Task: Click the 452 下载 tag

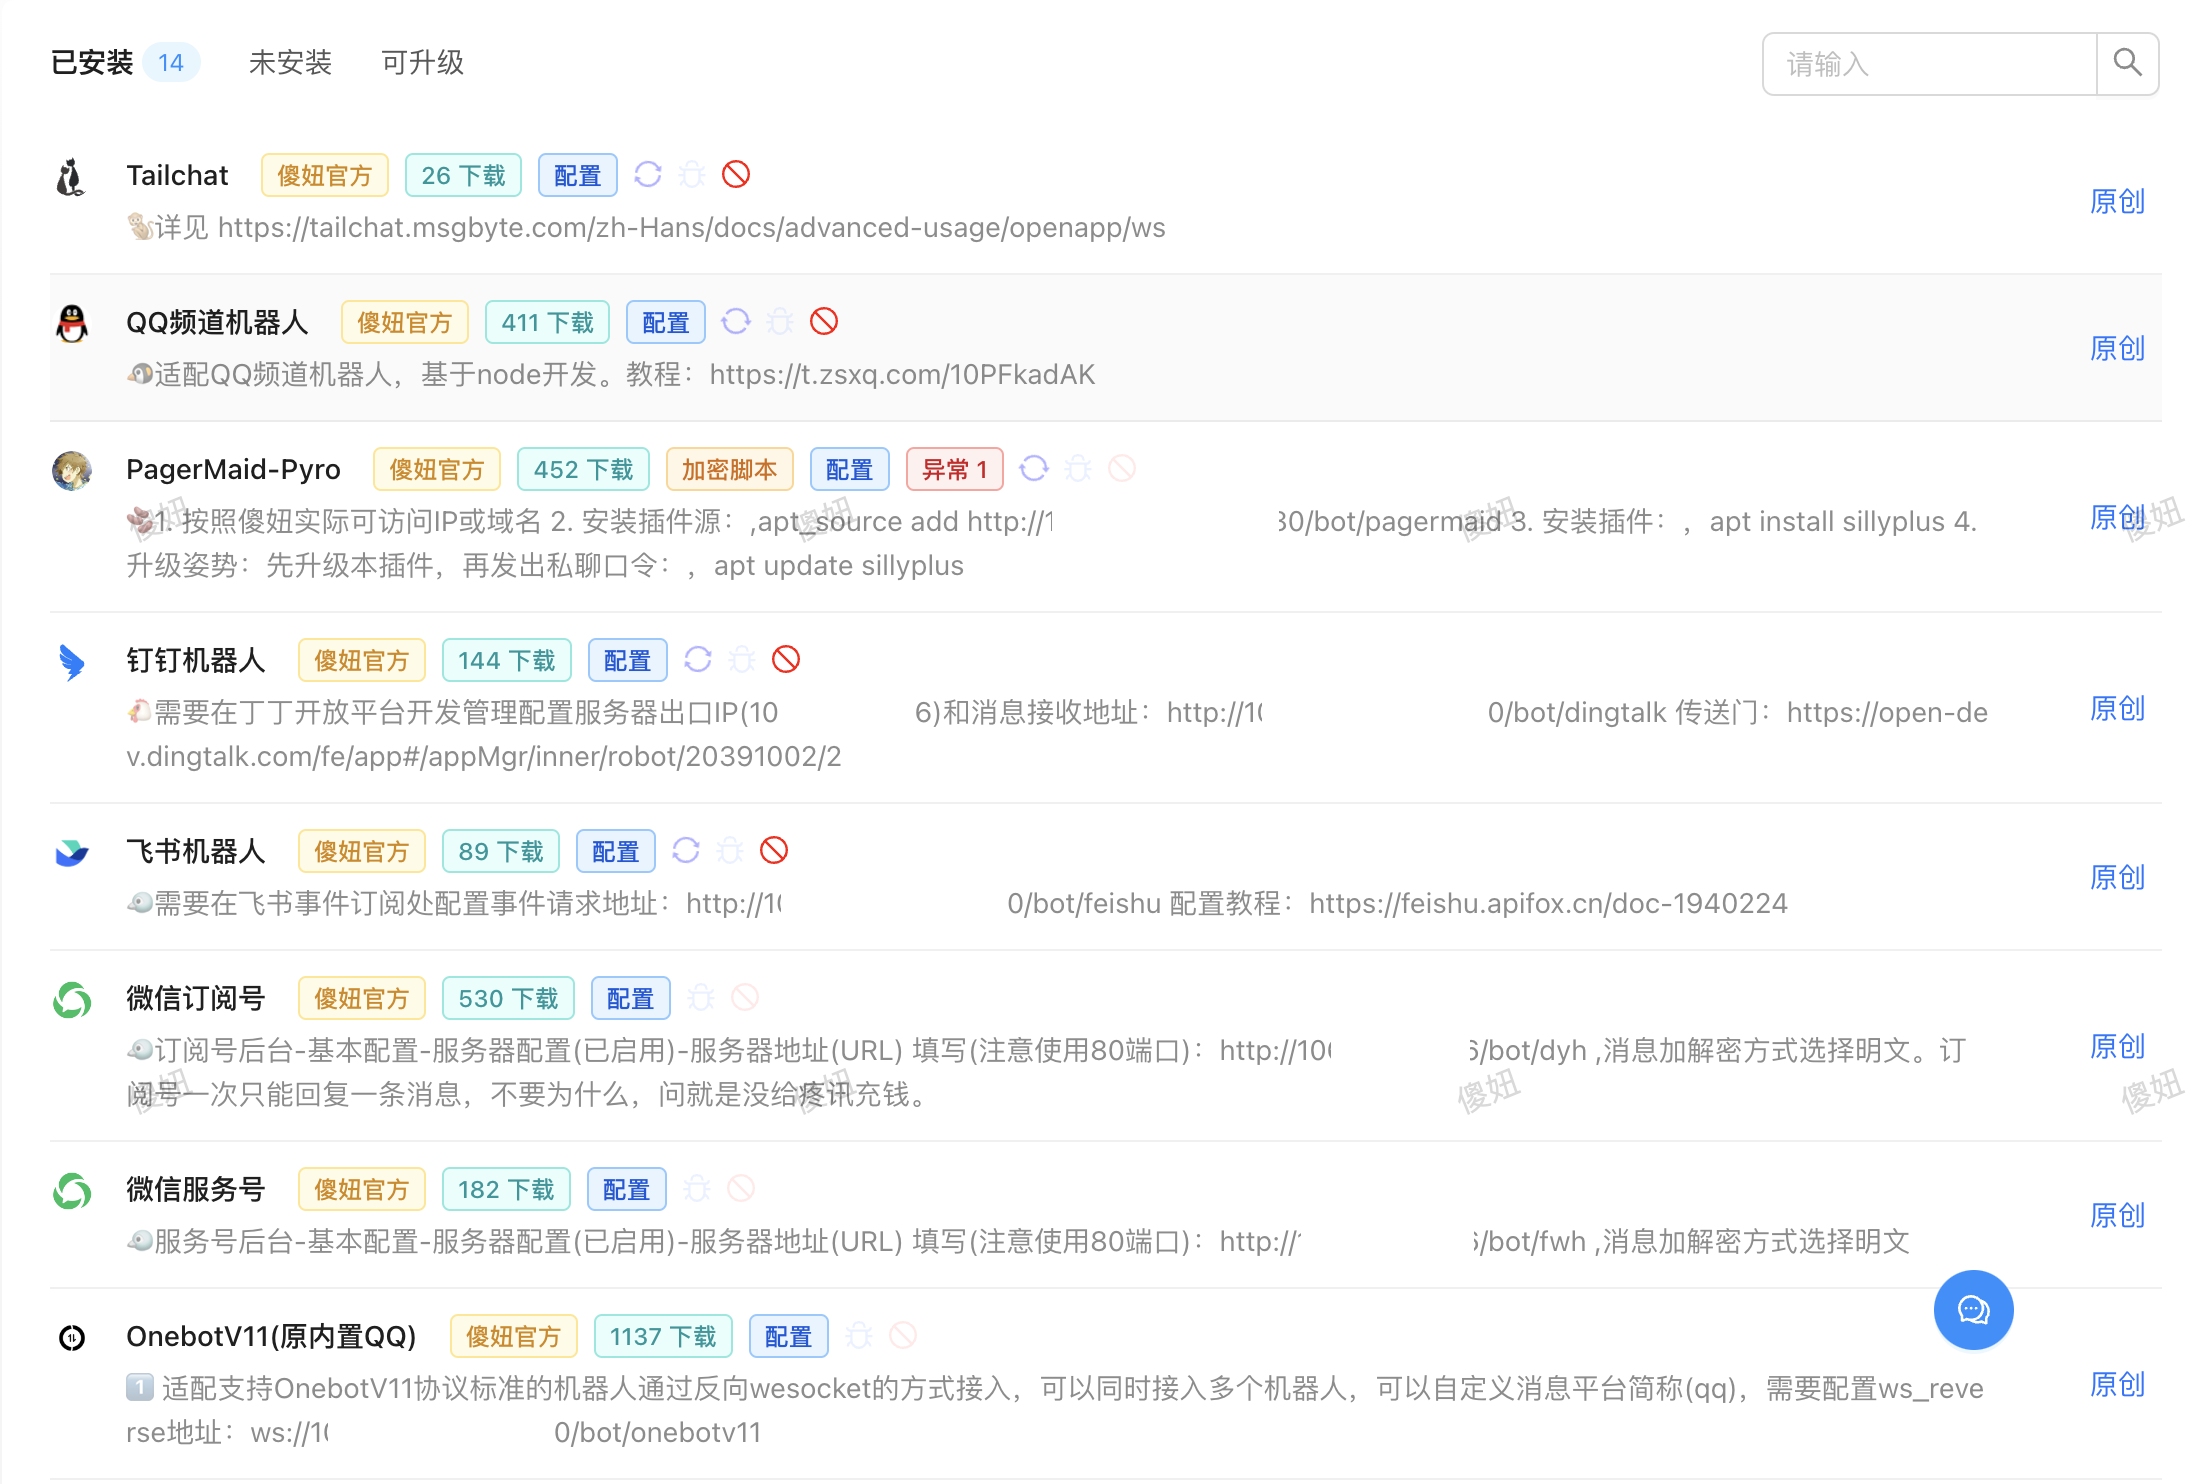Action: (x=583, y=470)
